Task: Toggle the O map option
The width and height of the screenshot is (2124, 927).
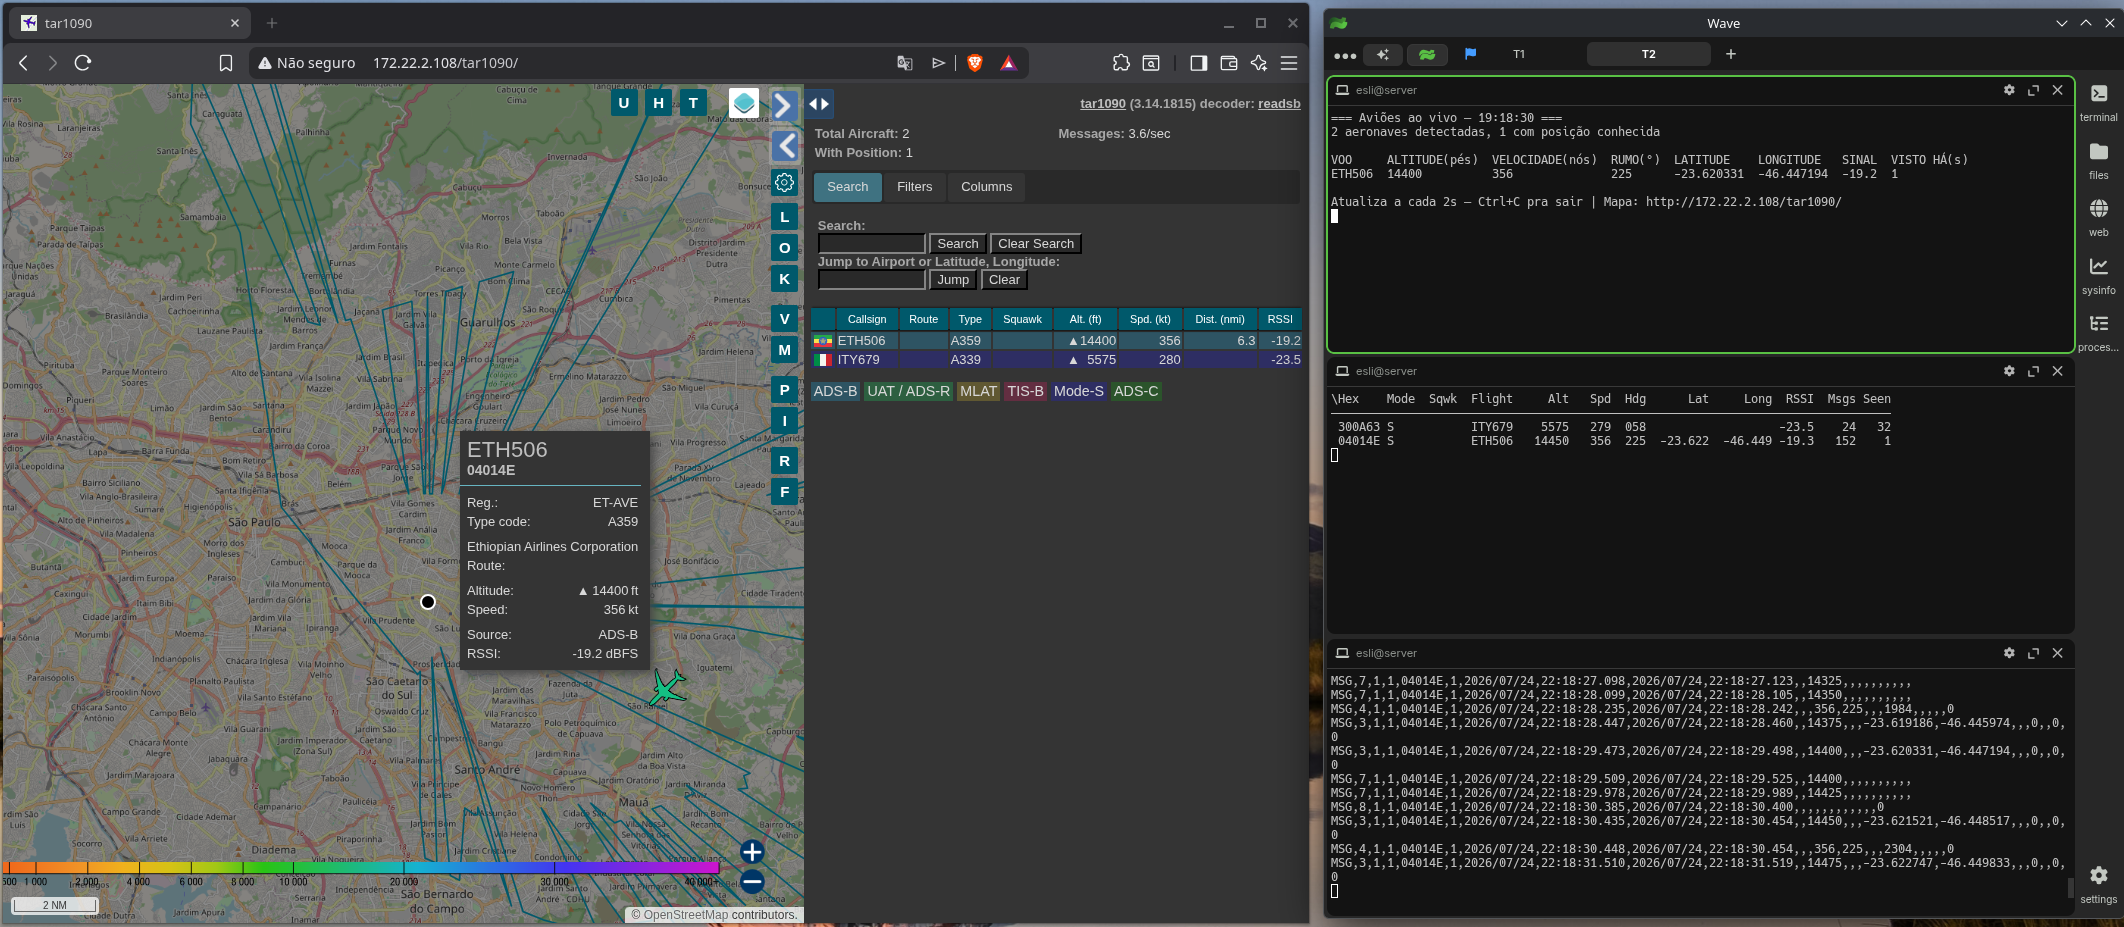Action: tap(785, 248)
